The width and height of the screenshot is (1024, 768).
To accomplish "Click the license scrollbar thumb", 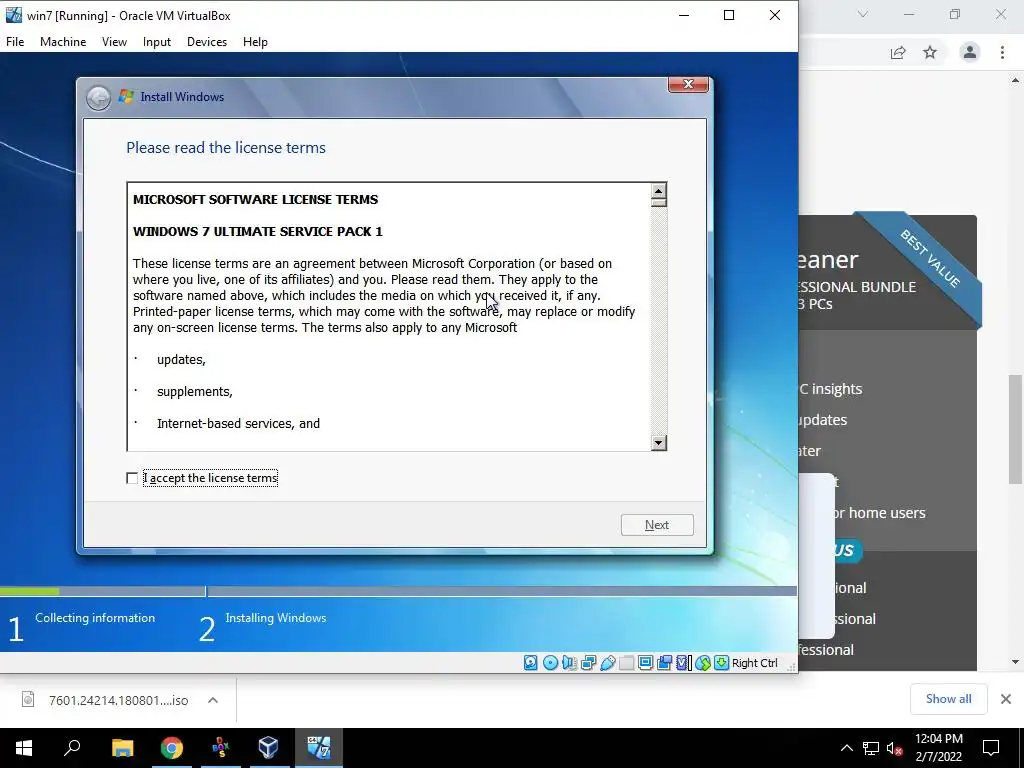I will click(x=658, y=202).
